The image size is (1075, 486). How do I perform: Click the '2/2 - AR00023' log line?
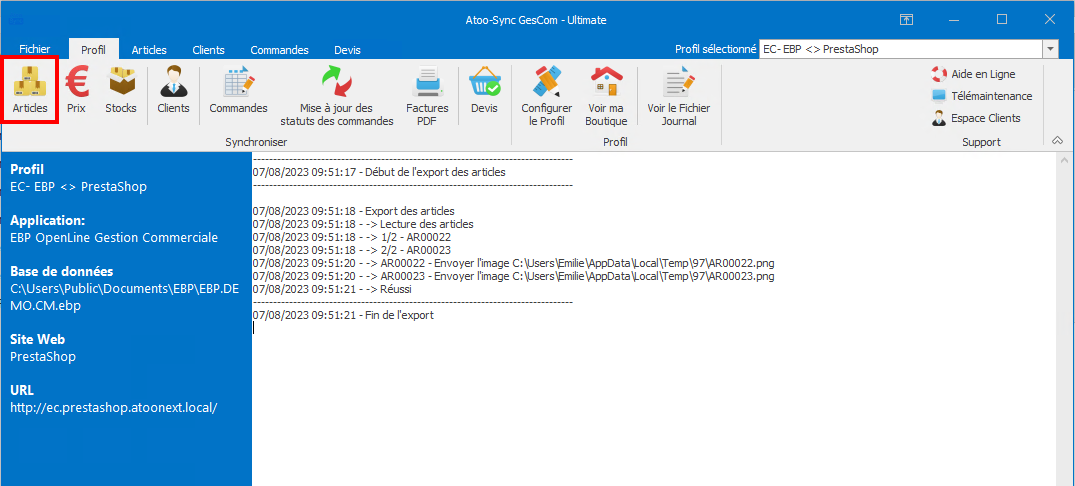tap(352, 250)
